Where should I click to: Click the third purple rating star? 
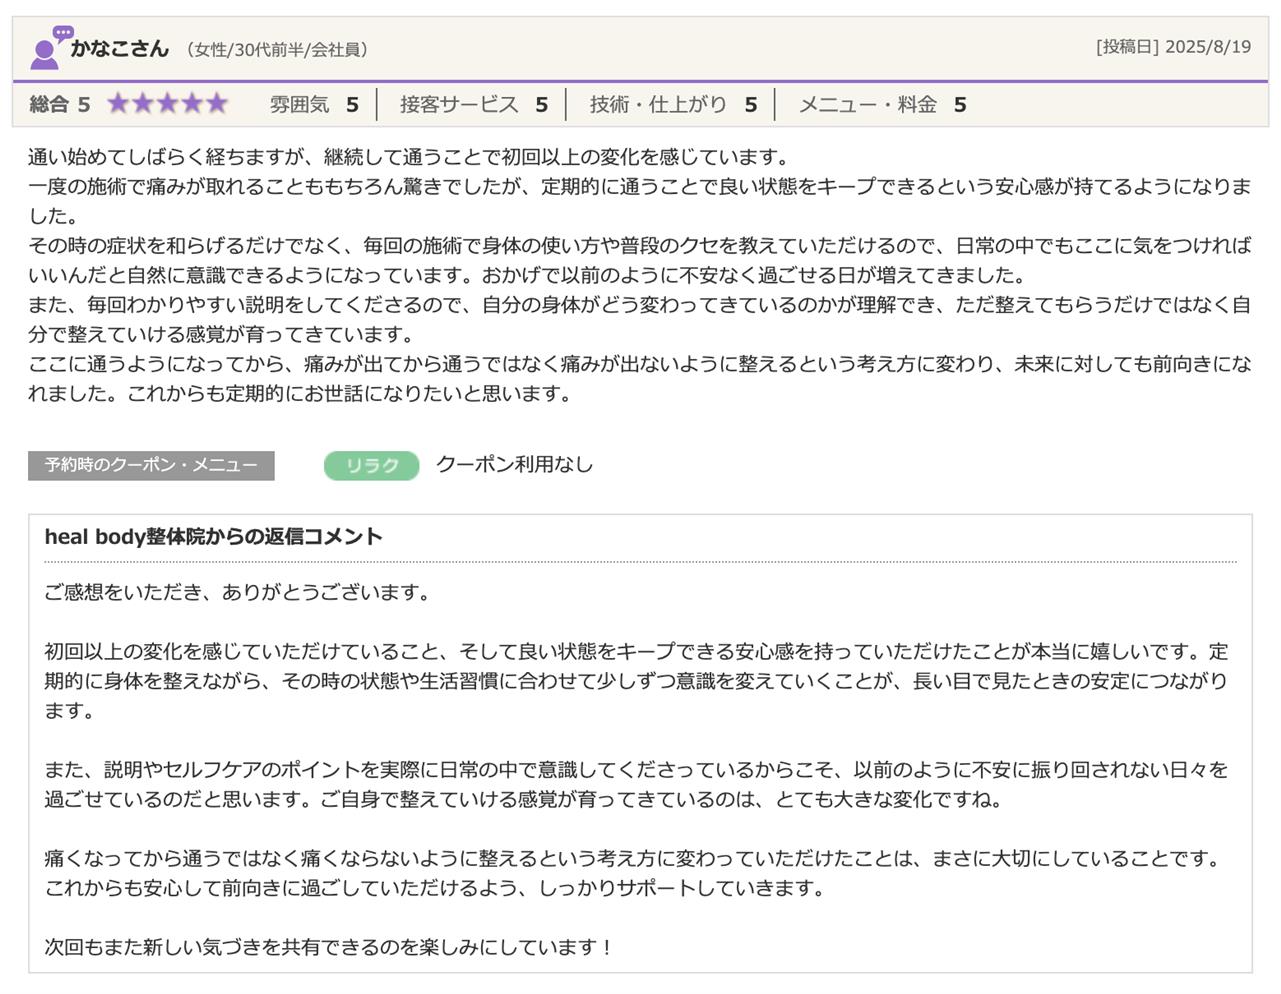pyautogui.click(x=167, y=104)
